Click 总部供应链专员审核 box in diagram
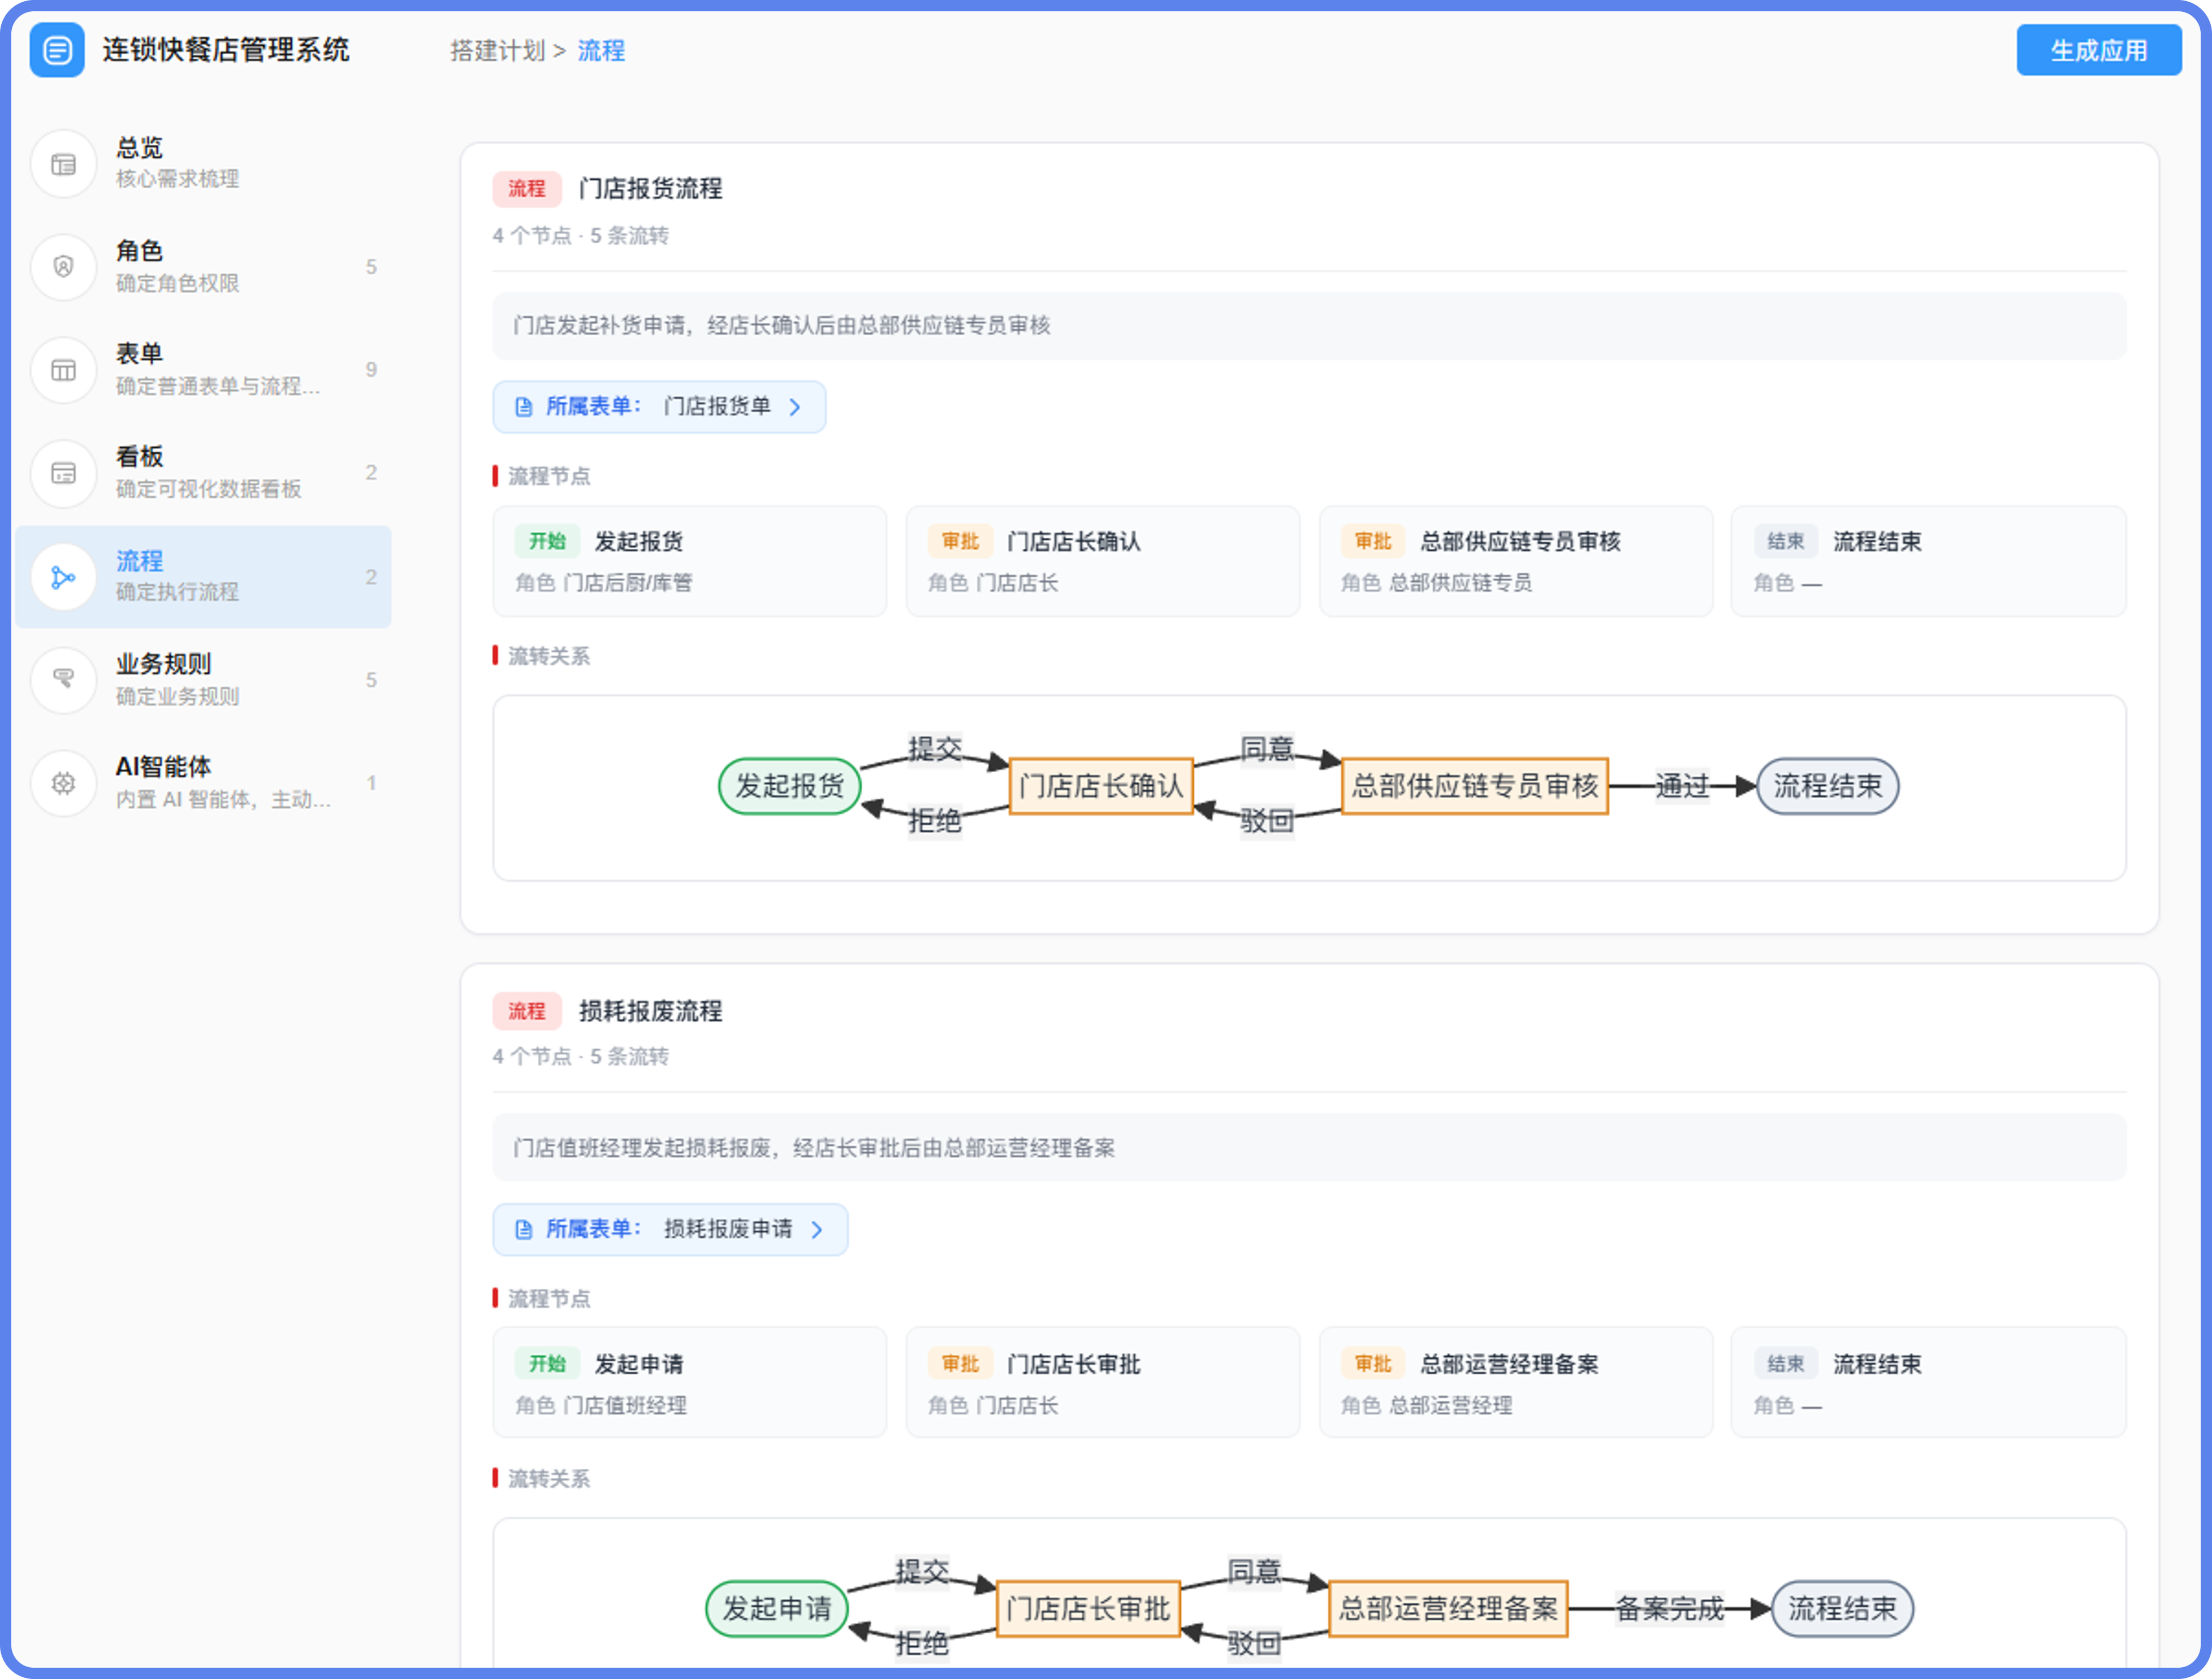Viewport: 2212px width, 1679px height. pos(1474,786)
